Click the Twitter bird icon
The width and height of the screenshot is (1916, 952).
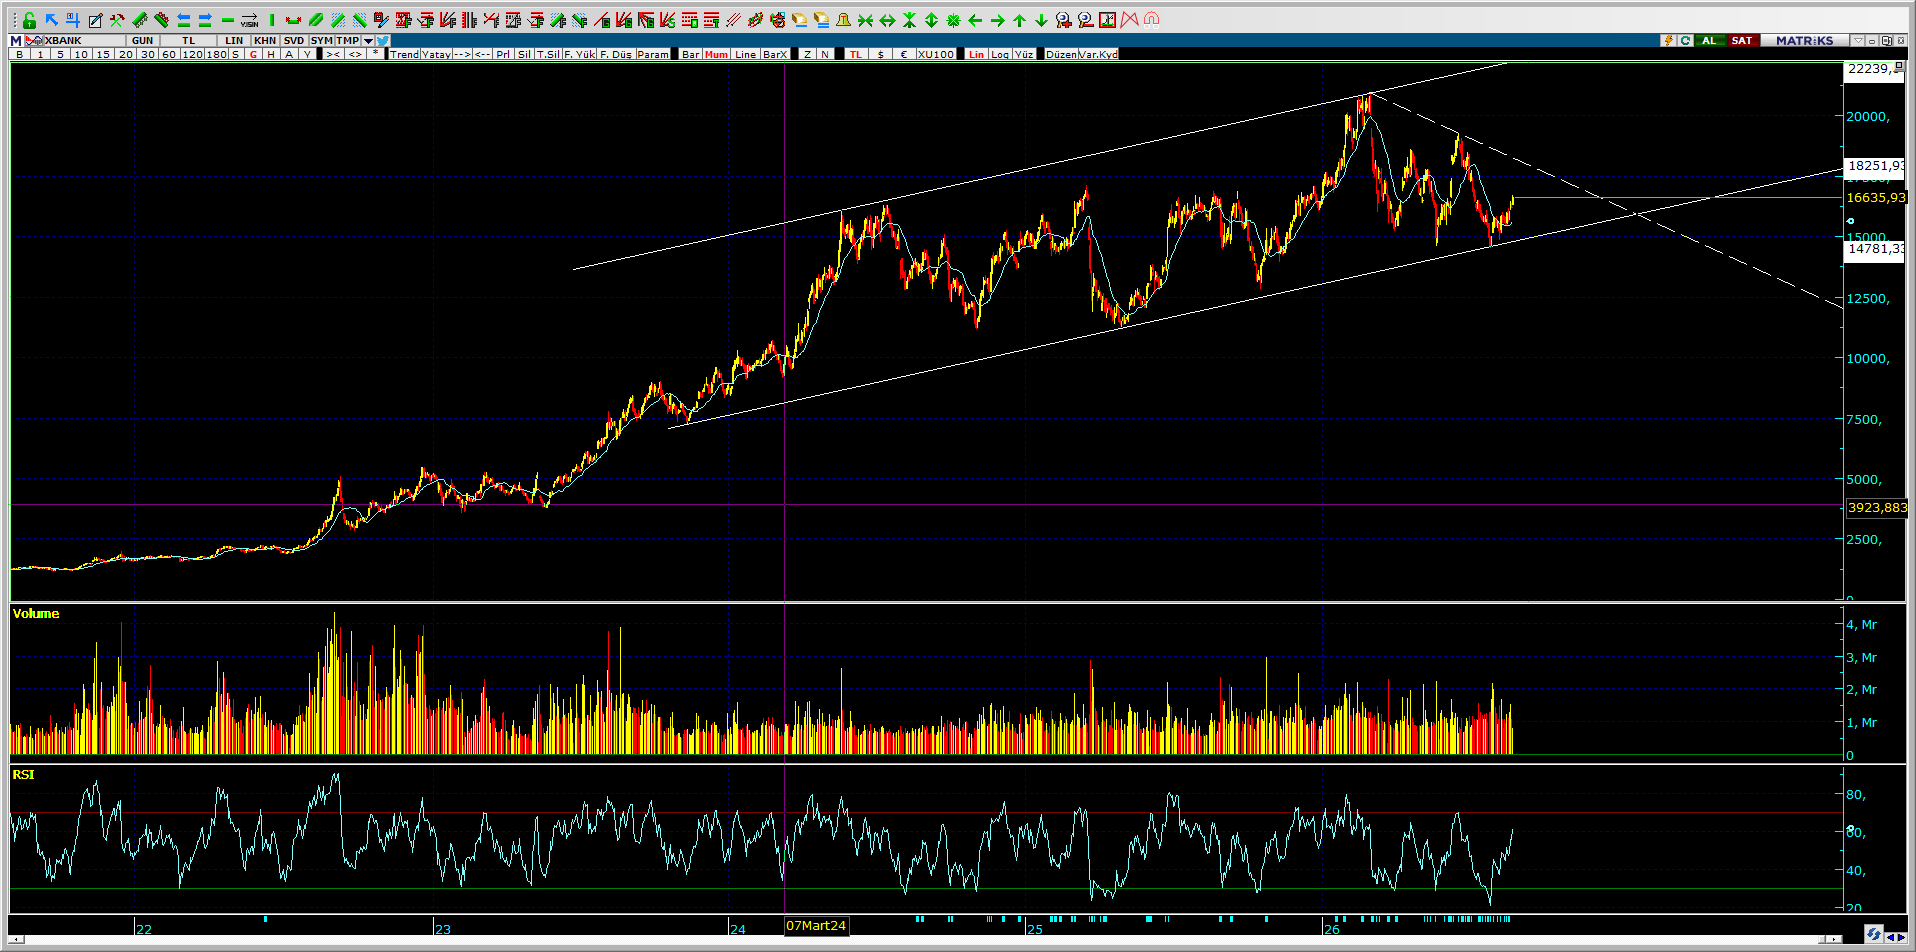point(383,41)
